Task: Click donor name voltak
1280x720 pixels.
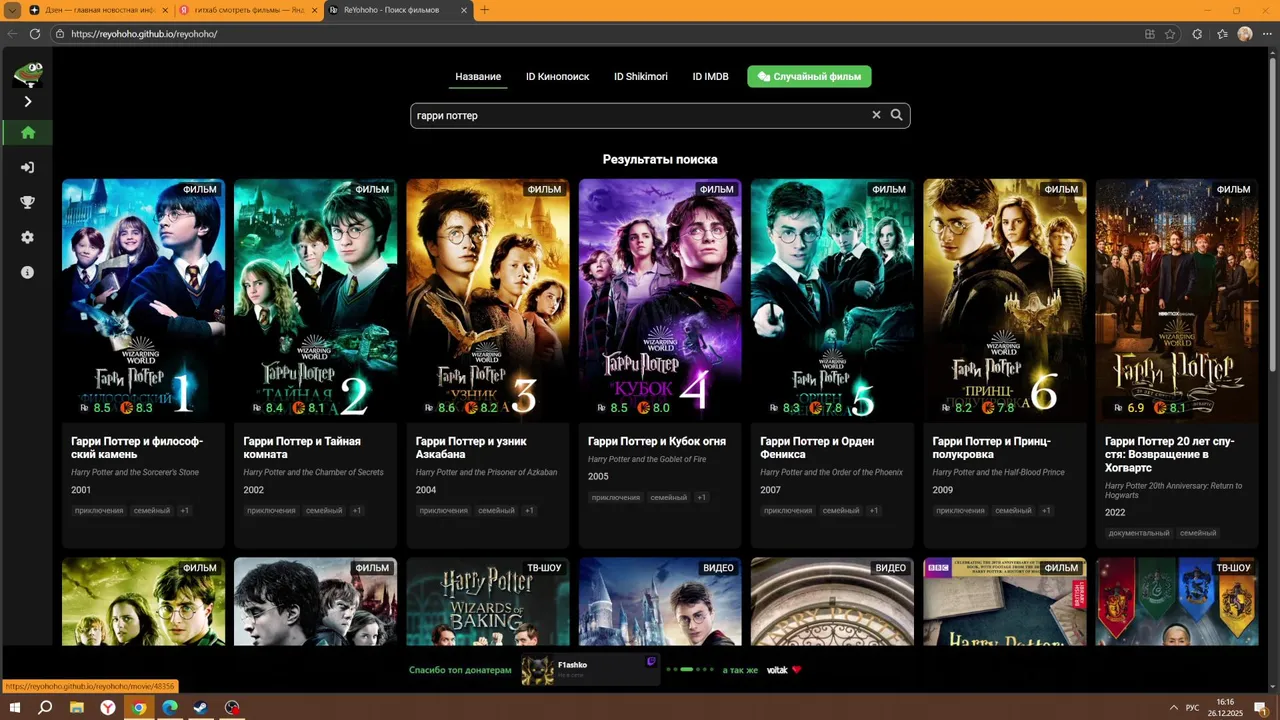Action: tap(777, 670)
